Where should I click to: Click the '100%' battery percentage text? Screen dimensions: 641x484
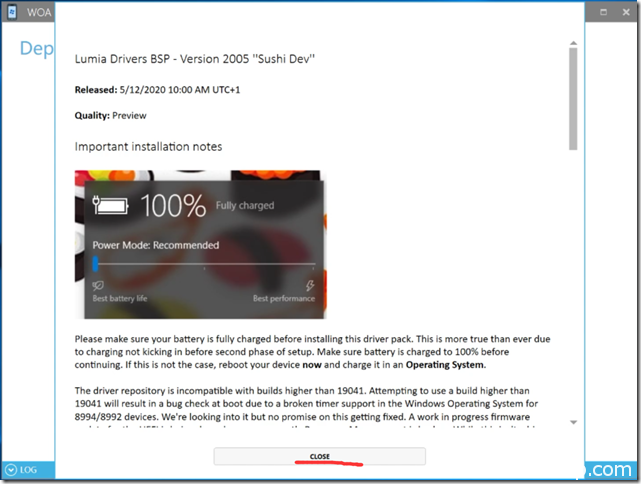[173, 206]
